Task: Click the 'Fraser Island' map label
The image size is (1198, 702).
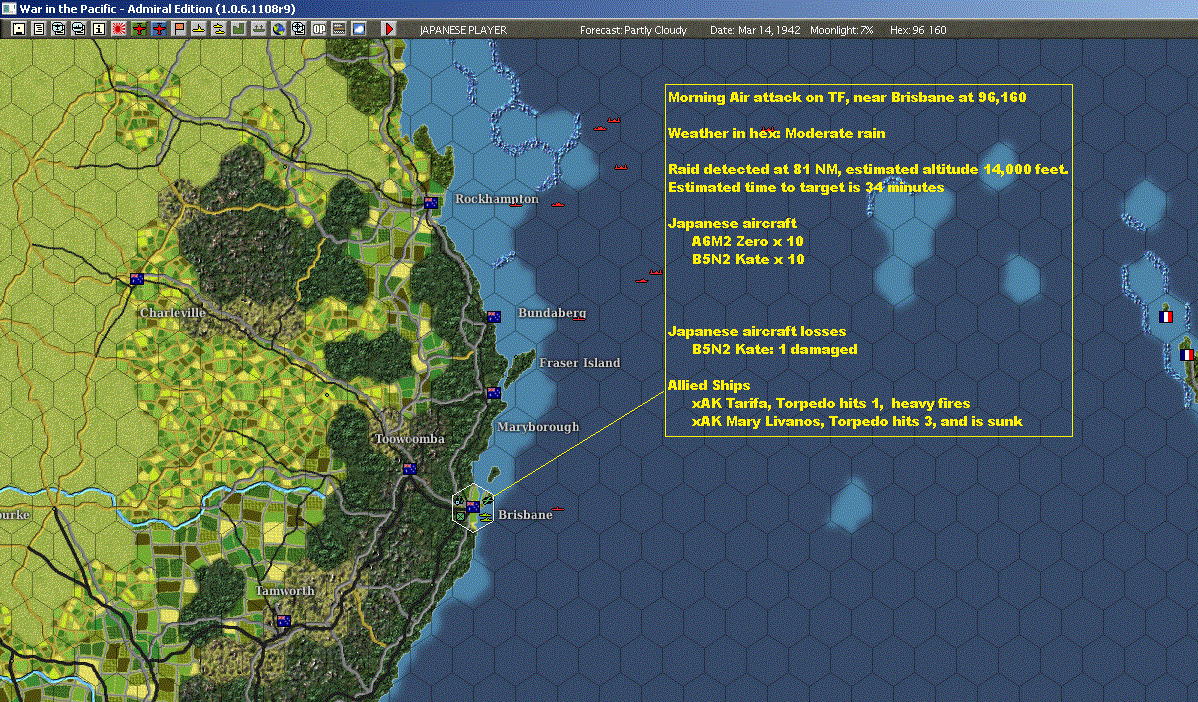Action: (x=580, y=362)
